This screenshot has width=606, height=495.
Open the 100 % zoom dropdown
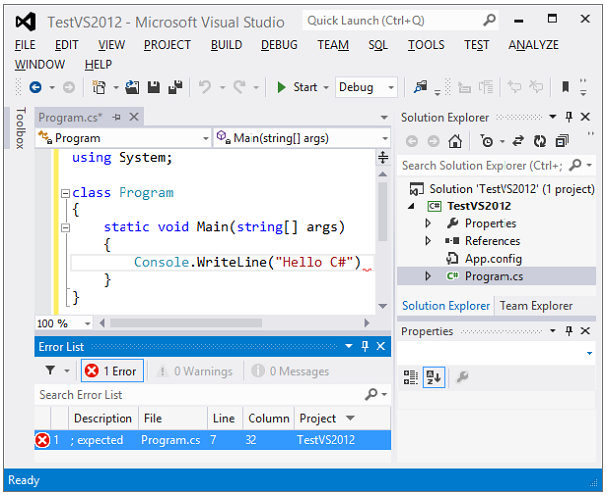(x=88, y=323)
